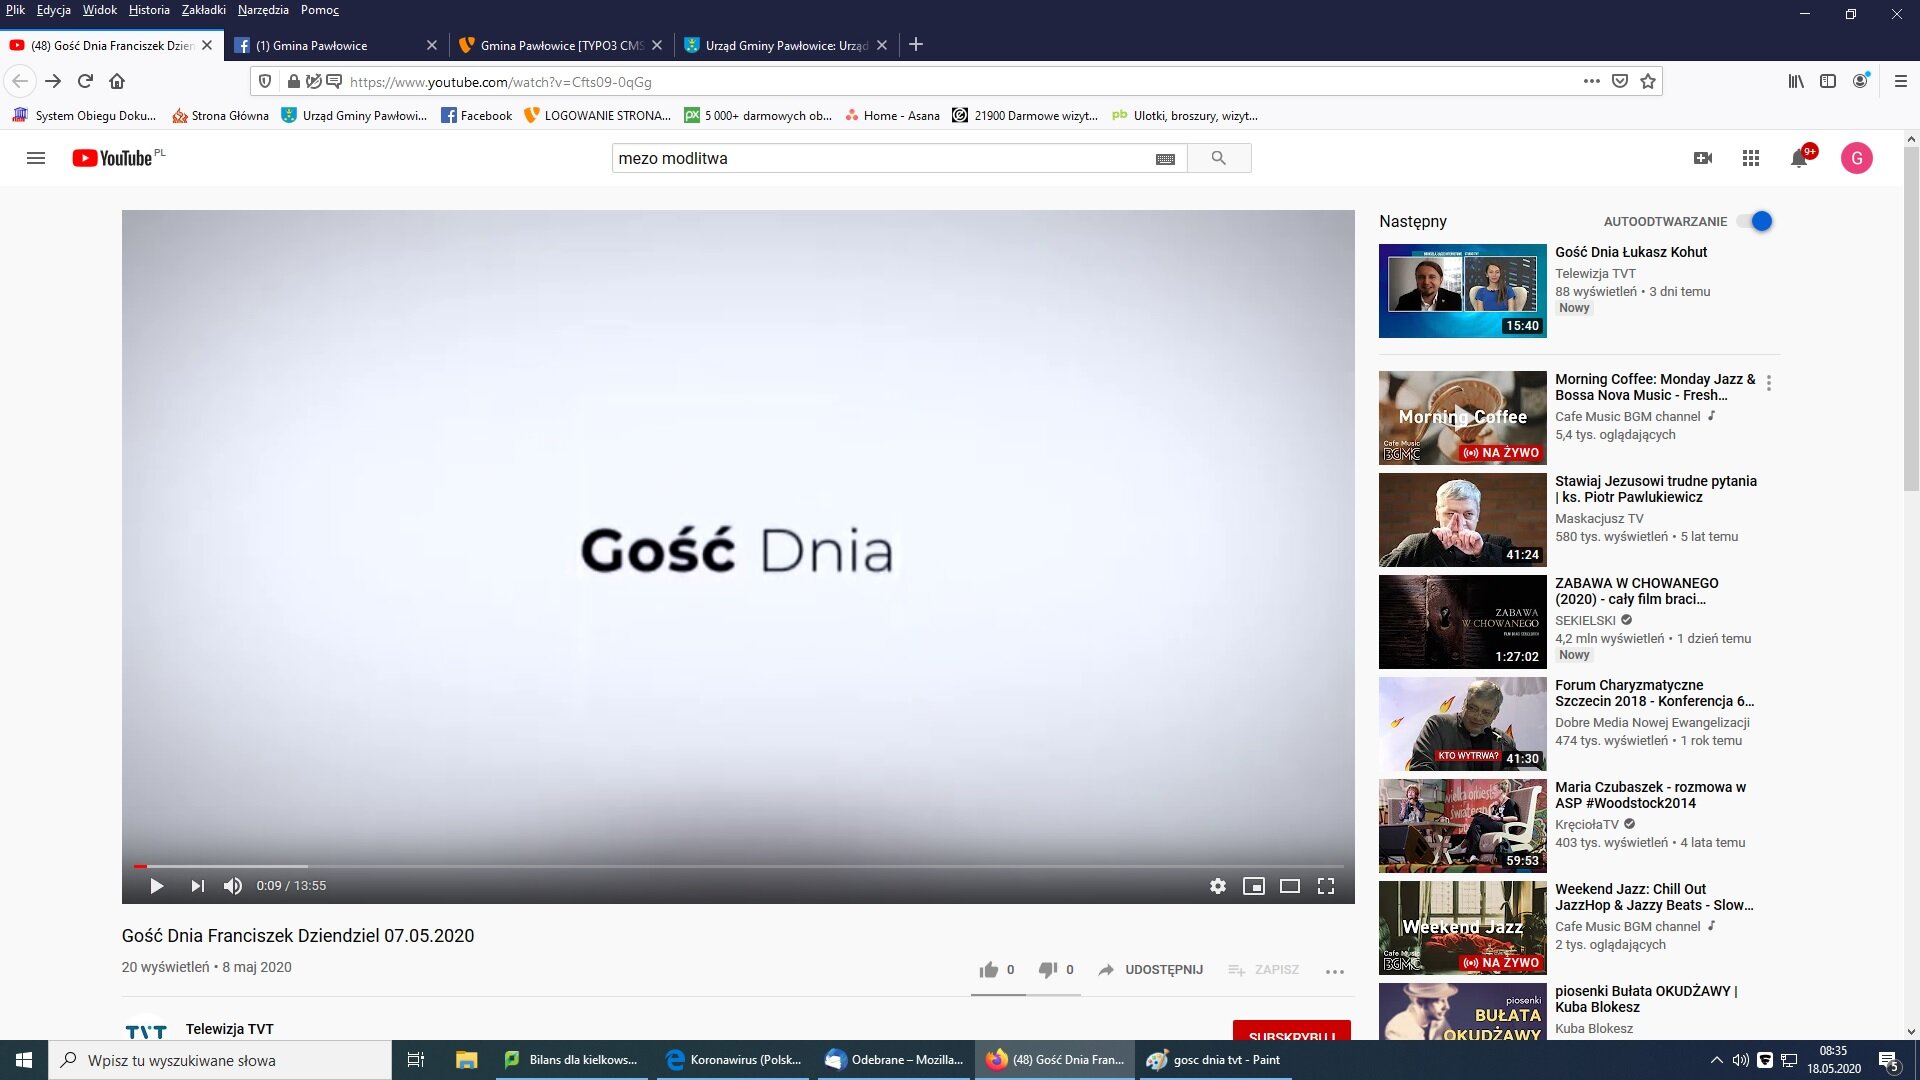Image resolution: width=1920 pixels, height=1080 pixels.
Task: Switch the player to miniplayer mode
Action: pyautogui.click(x=1253, y=886)
